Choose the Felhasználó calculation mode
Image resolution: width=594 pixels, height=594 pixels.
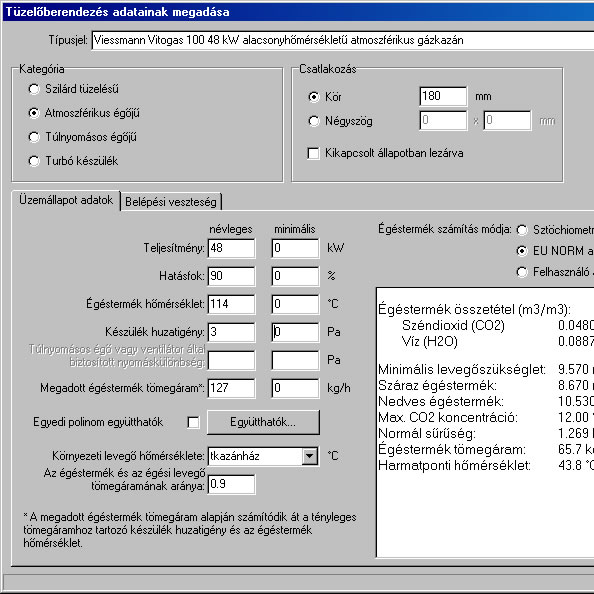pos(522,272)
